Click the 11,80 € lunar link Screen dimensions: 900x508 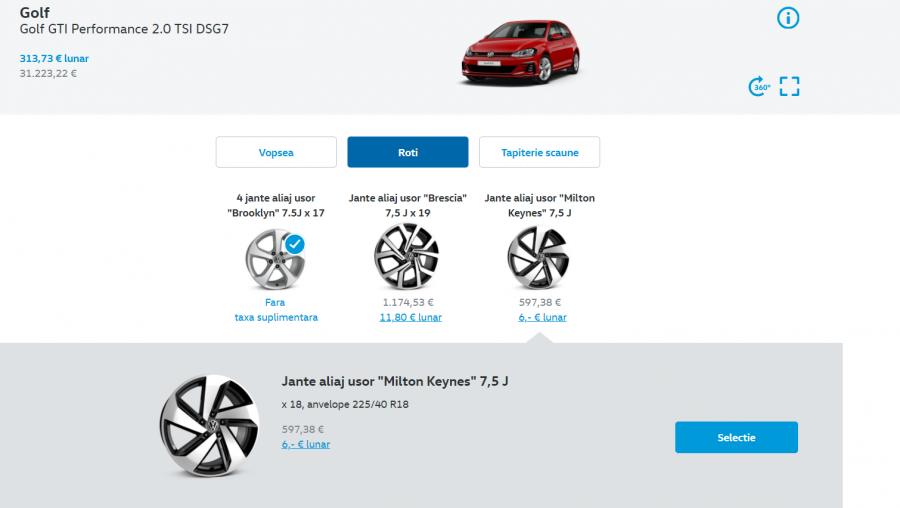click(x=410, y=318)
